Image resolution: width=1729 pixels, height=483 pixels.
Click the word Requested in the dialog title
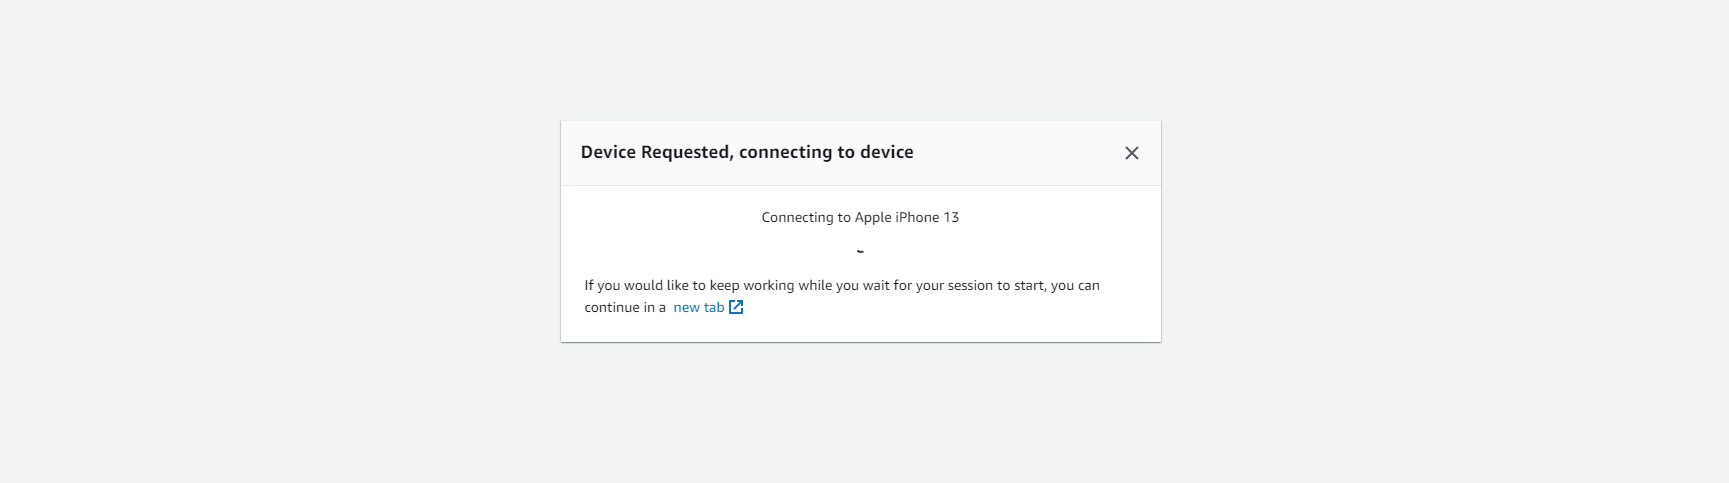coord(685,152)
